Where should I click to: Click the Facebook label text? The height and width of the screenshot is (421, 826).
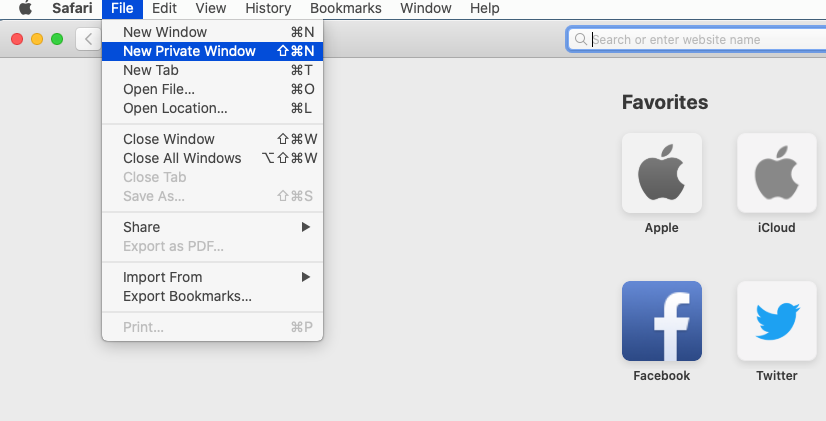pyautogui.click(x=662, y=376)
